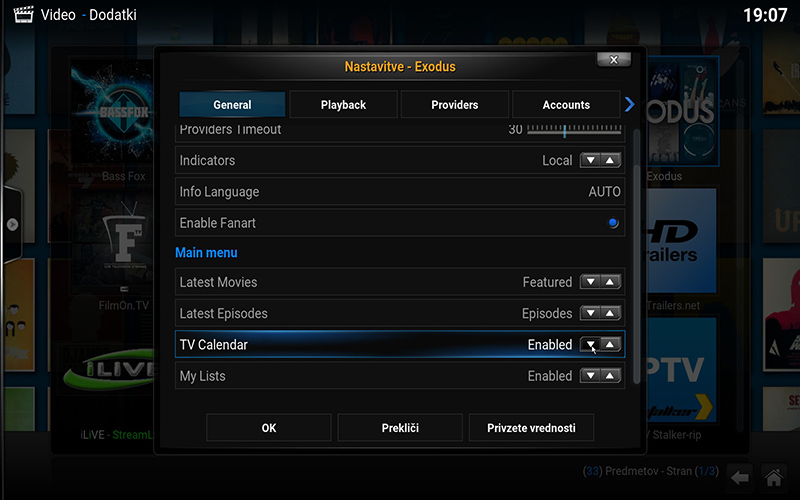Toggle the Enable Fanart option

point(612,223)
